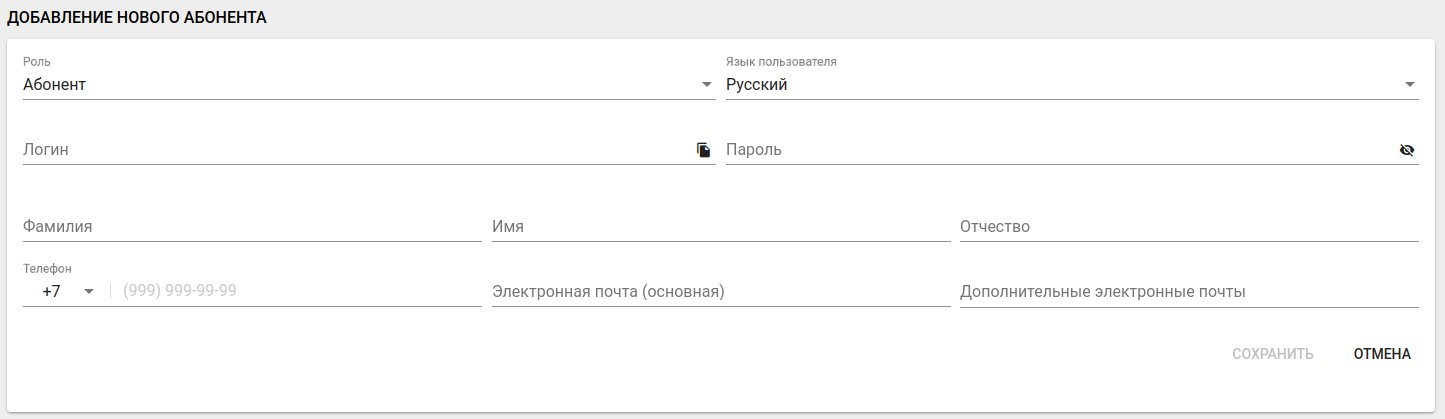1445x419 pixels.
Task: Click the Русский language value
Action: (757, 85)
